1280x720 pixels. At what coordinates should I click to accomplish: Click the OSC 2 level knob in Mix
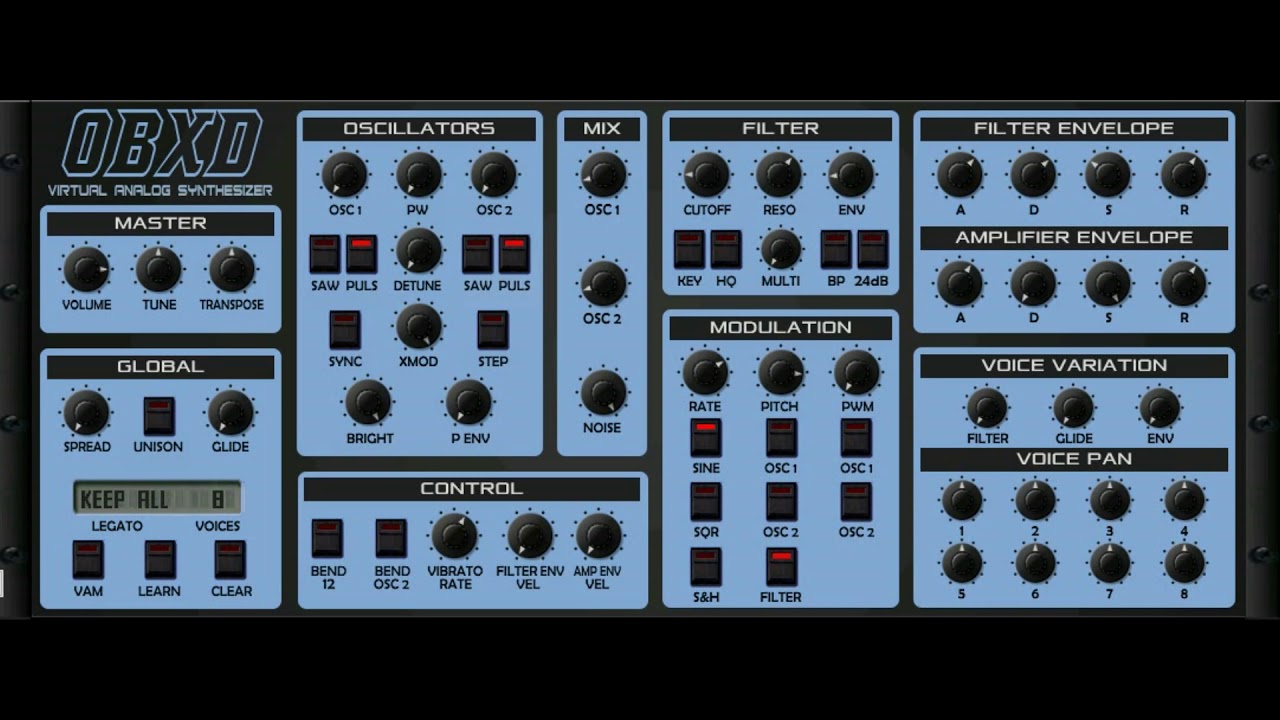pyautogui.click(x=603, y=284)
